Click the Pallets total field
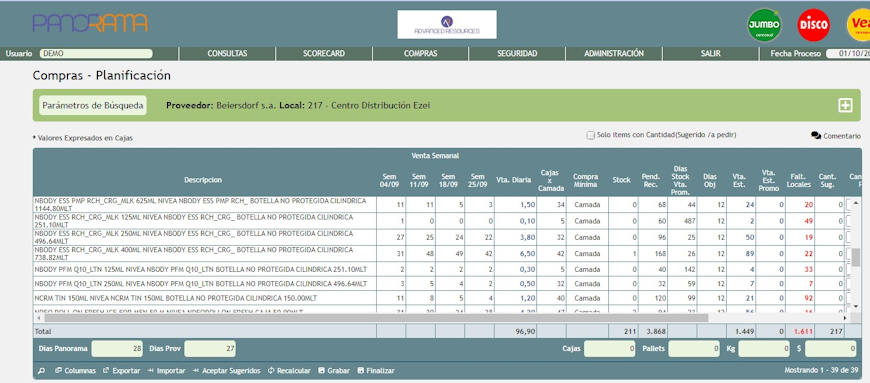Image resolution: width=870 pixels, height=383 pixels. [695, 349]
